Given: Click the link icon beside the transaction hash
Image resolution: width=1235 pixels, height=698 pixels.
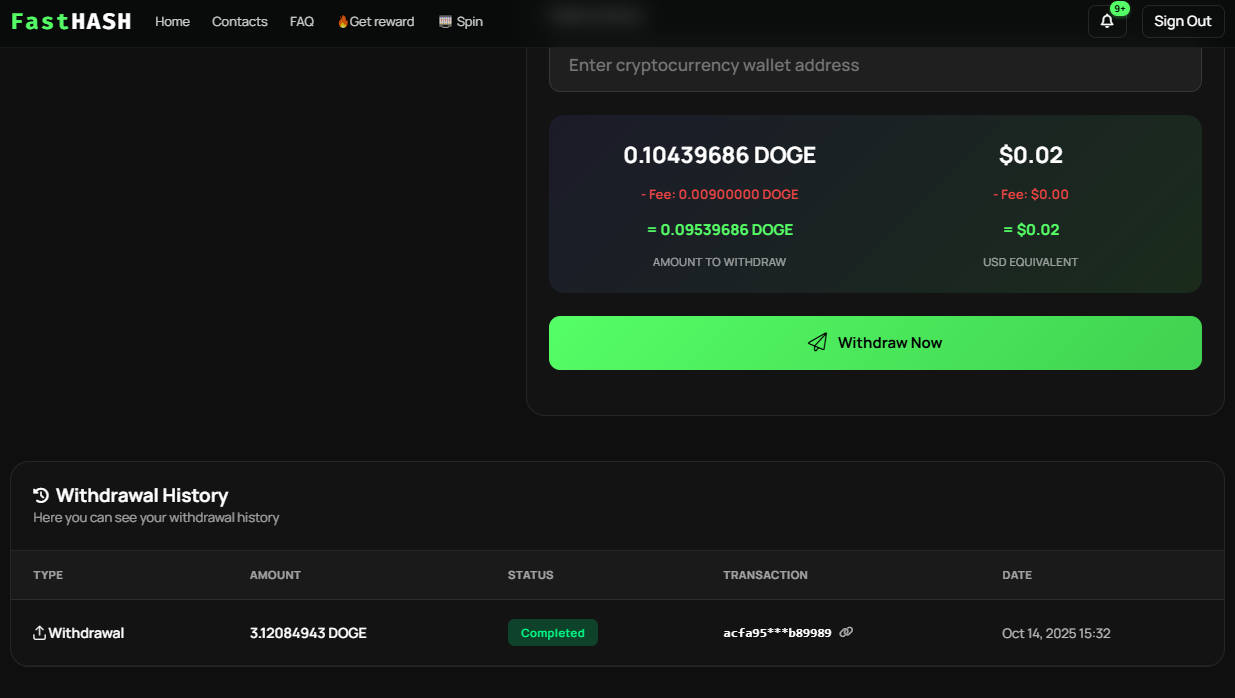Looking at the screenshot, I should pos(846,632).
